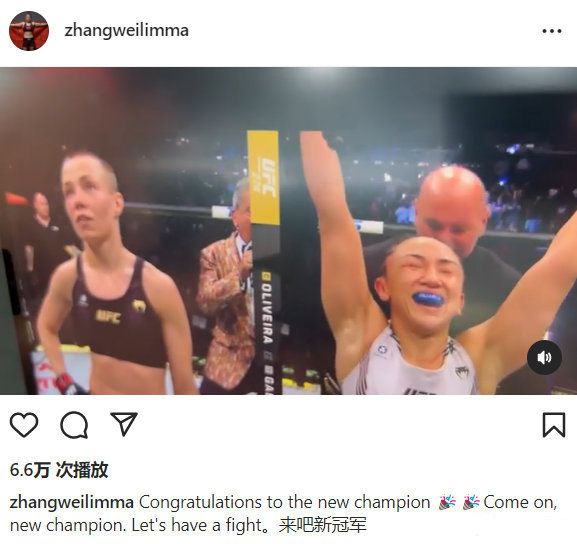Click the vertical OLIVEIRA text in the video
The height and width of the screenshot is (544, 577).
(x=267, y=313)
